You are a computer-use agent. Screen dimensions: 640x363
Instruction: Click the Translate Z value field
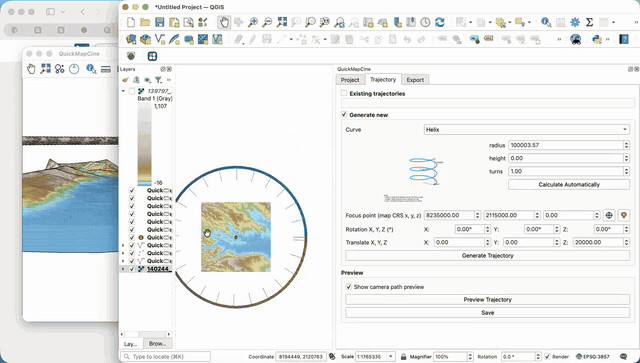click(x=598, y=242)
